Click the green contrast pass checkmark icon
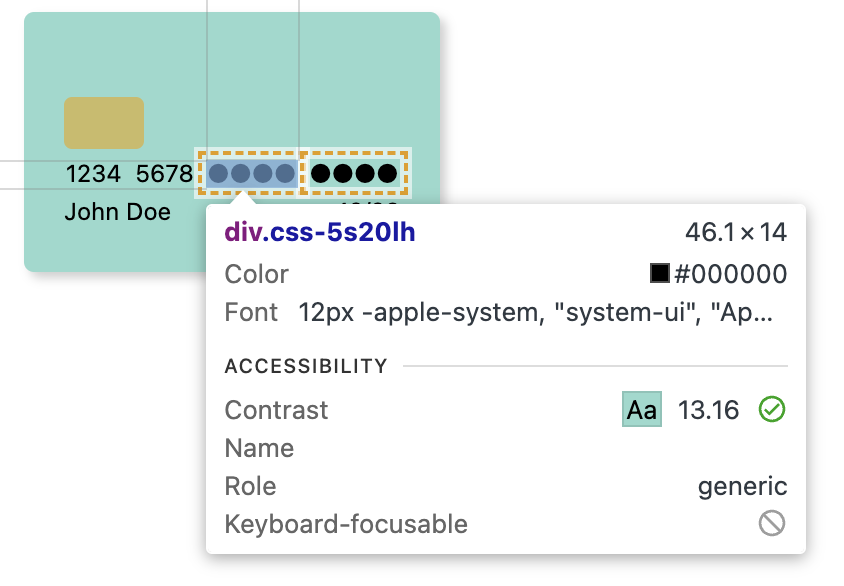844x586 pixels. (770, 410)
